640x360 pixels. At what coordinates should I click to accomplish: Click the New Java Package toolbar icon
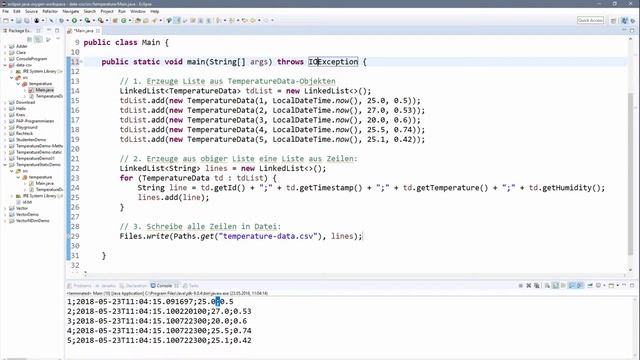pyautogui.click(x=115, y=20)
